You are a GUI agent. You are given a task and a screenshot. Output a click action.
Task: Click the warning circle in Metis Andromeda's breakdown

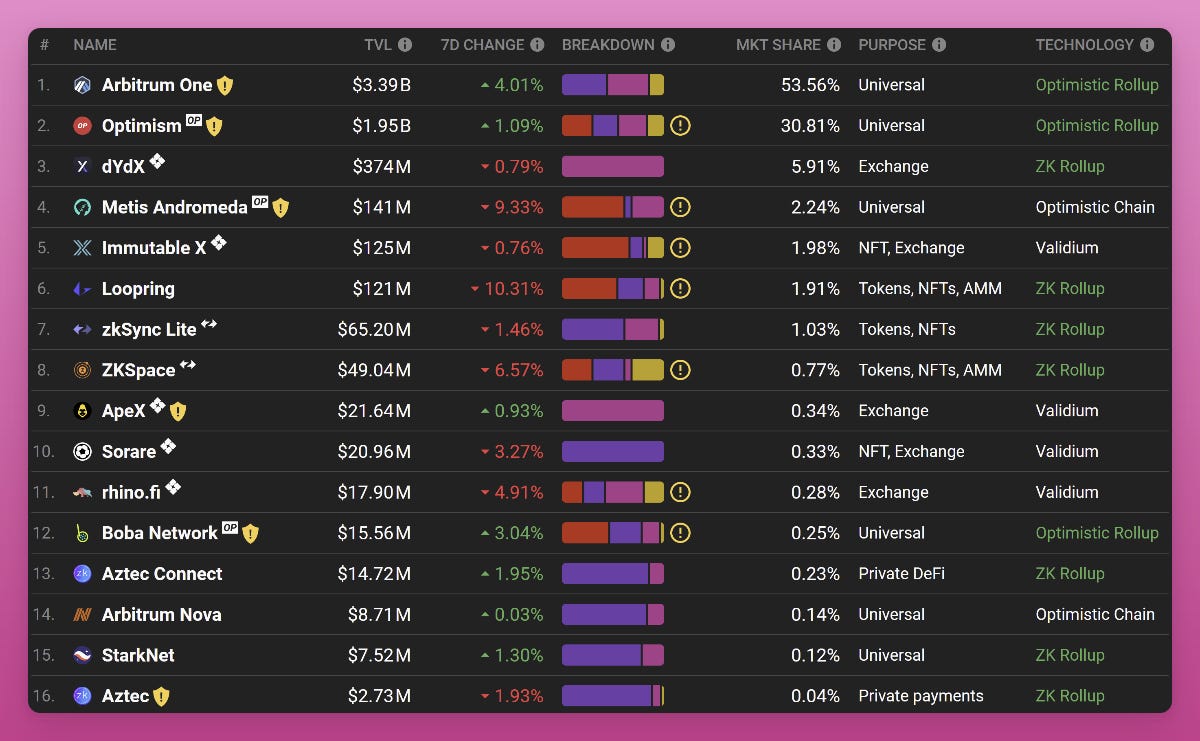[680, 207]
